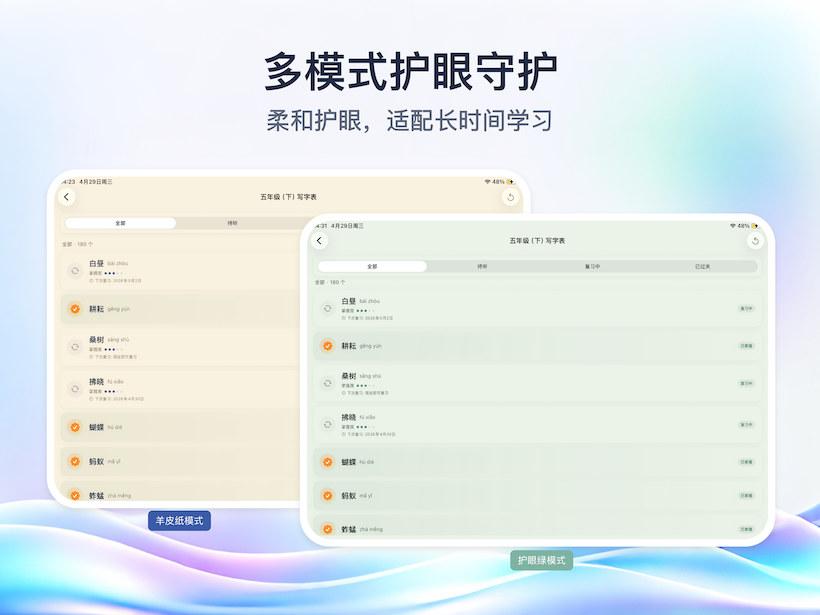
Task: Open the 已过关 tab on the green-mode screen
Action: tap(702, 267)
